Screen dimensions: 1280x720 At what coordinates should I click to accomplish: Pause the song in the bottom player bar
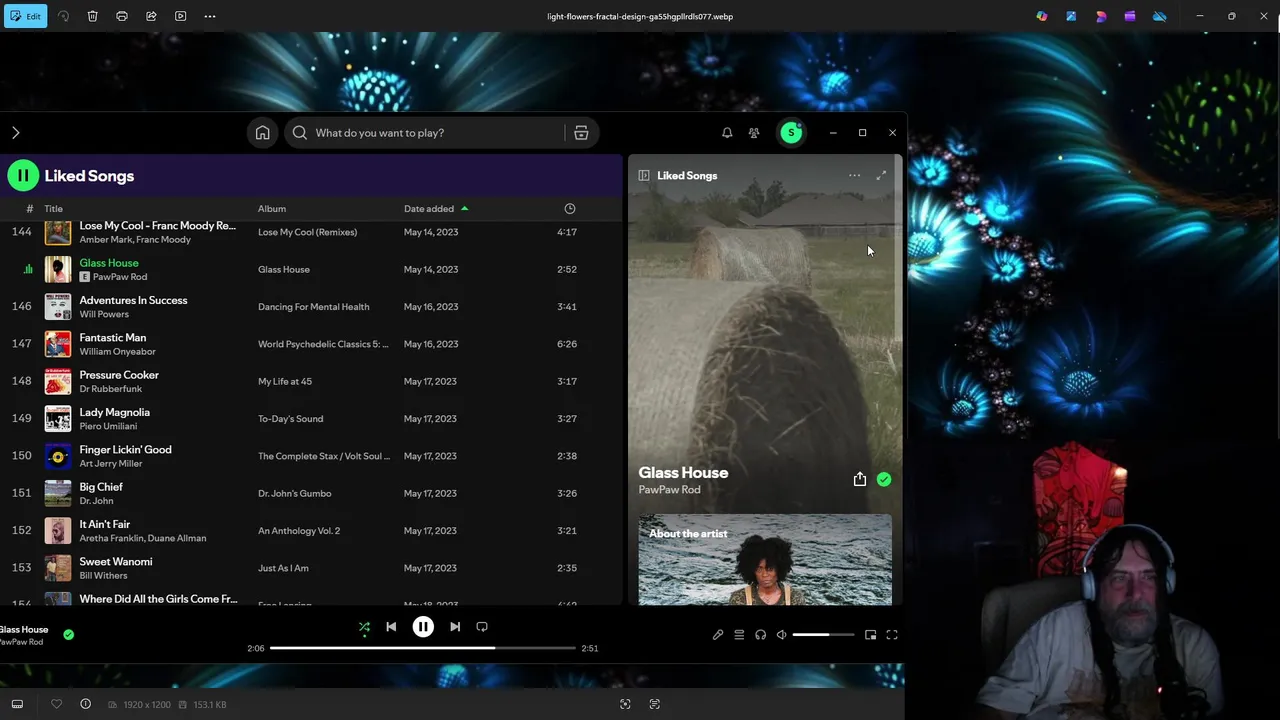[x=423, y=627]
